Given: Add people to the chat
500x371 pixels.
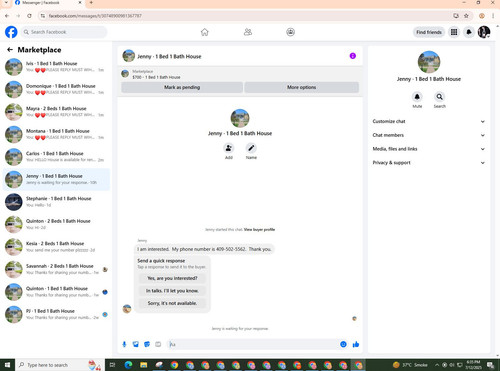Looking at the screenshot, I should pyautogui.click(x=229, y=148).
